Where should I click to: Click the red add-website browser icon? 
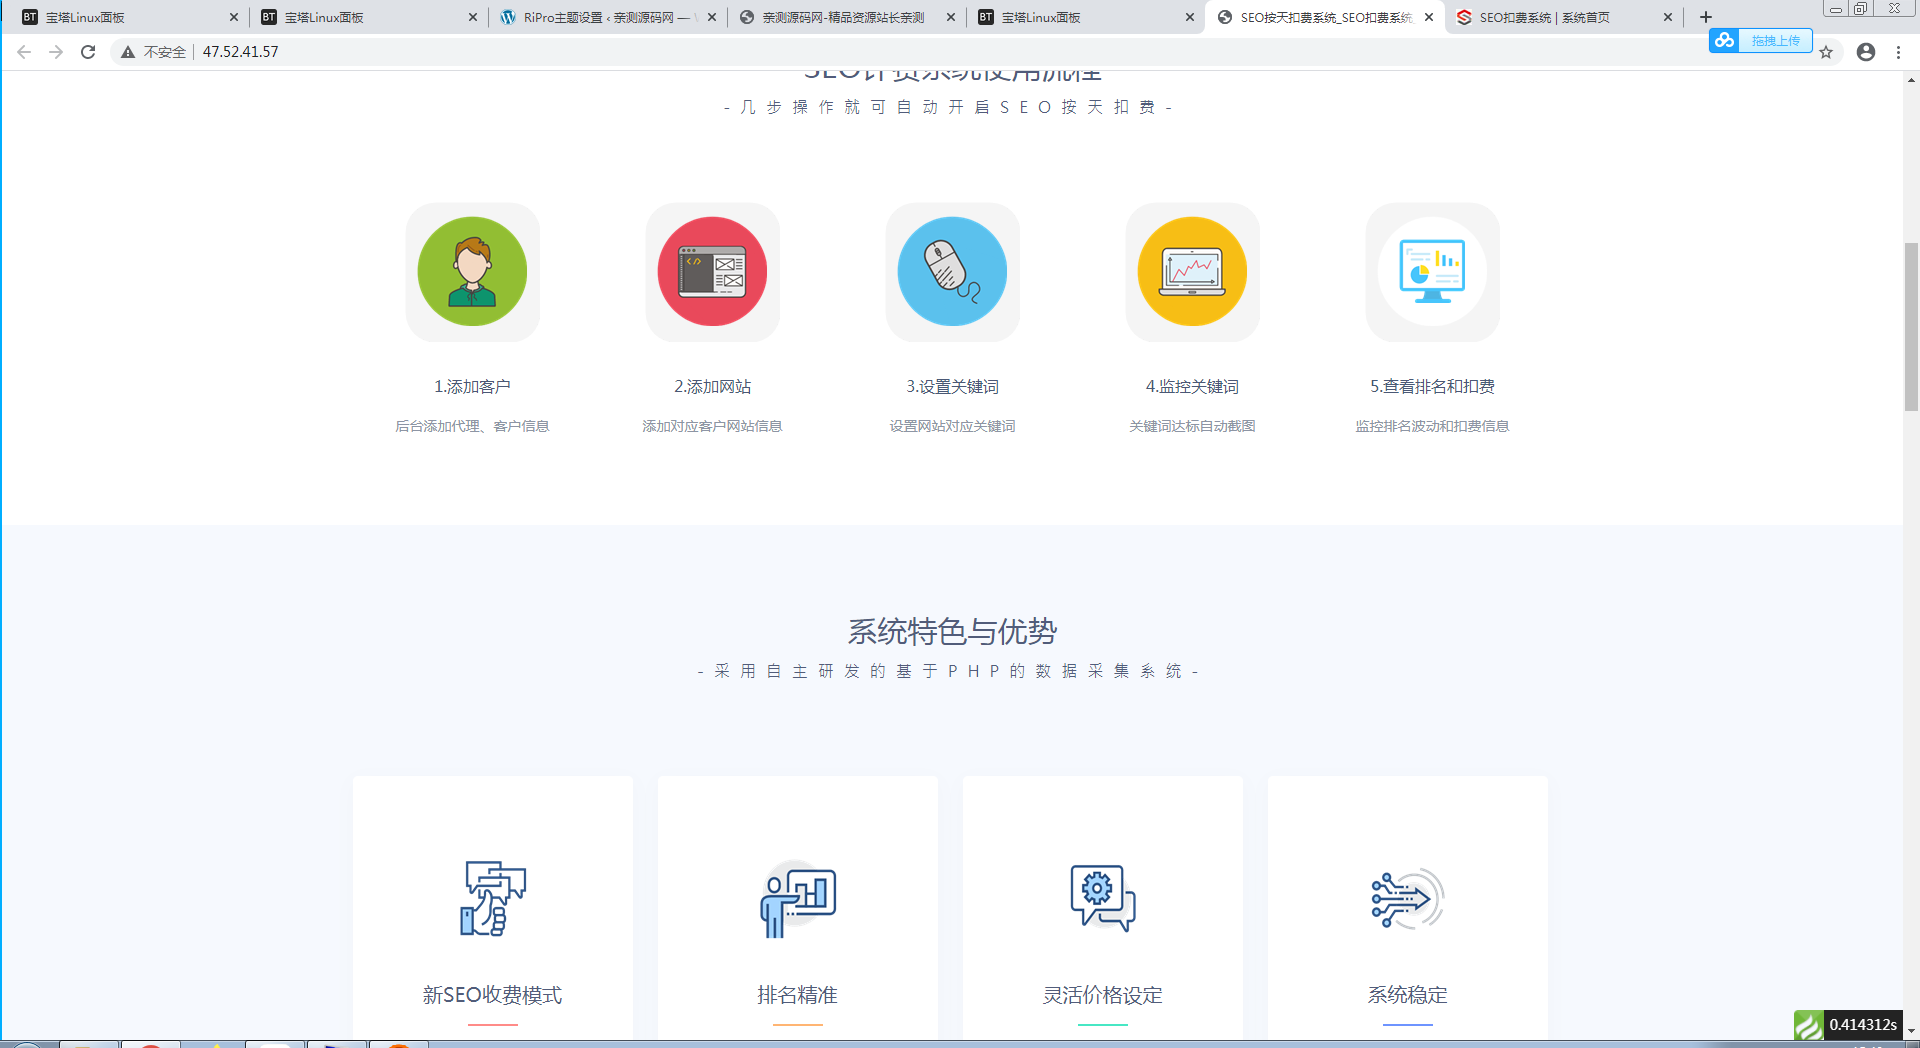tap(712, 271)
